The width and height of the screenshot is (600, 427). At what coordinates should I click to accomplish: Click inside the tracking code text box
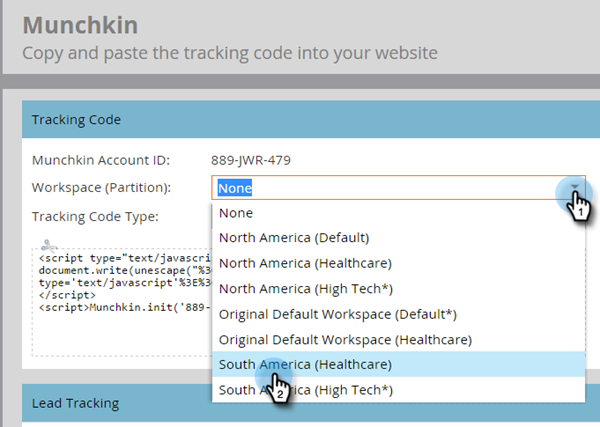click(x=122, y=302)
